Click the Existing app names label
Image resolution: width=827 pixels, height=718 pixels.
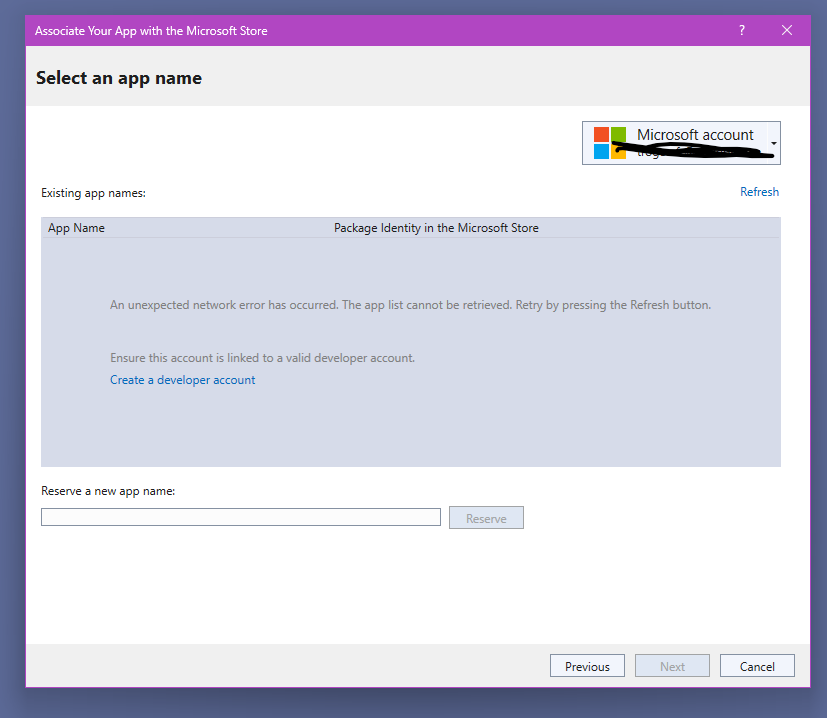point(93,193)
